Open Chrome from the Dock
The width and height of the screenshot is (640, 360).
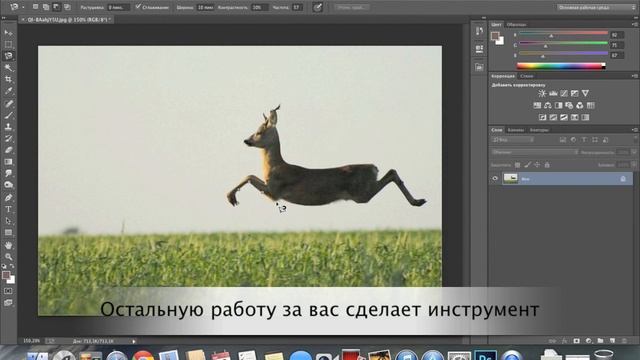click(x=143, y=356)
